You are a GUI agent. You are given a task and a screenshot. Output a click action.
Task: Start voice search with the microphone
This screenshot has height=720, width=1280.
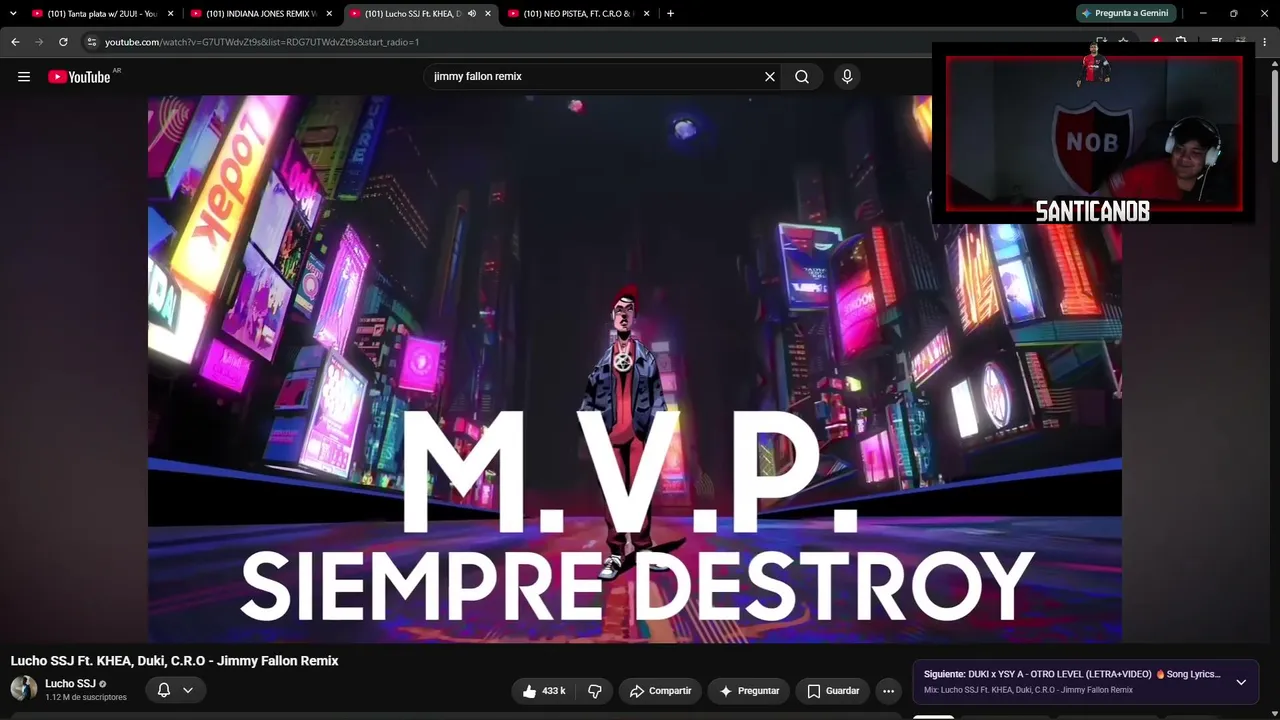847,77
